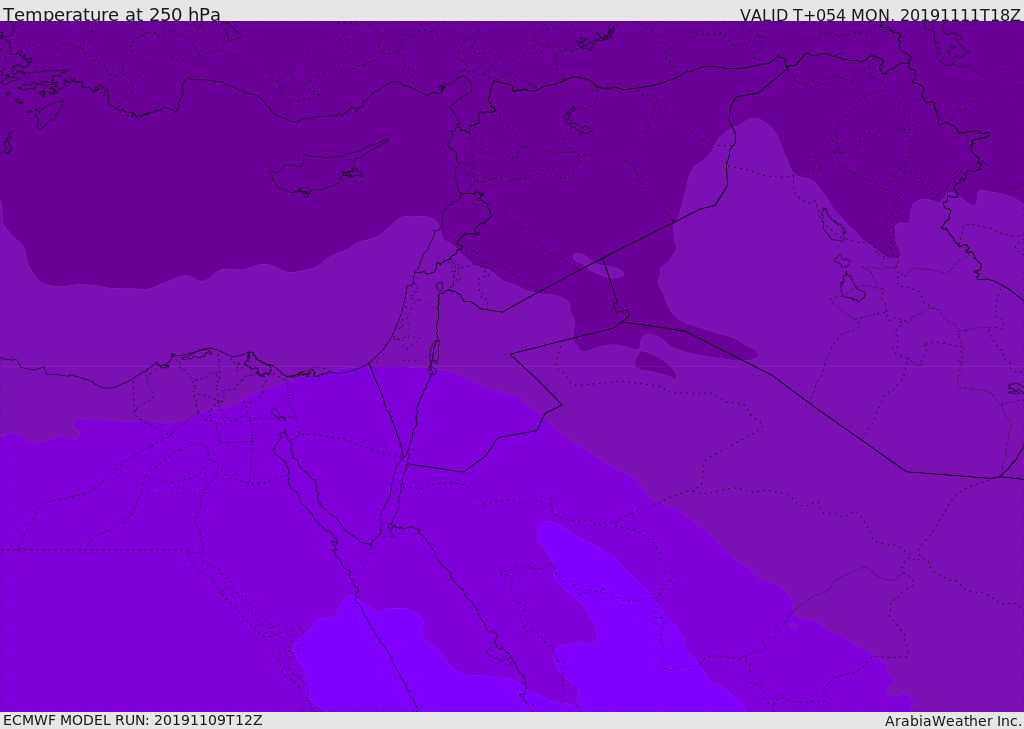Viewport: 1024px width, 729px height.
Task: Open the "ArabiaWeather Inc." credit text
Action: (952, 721)
